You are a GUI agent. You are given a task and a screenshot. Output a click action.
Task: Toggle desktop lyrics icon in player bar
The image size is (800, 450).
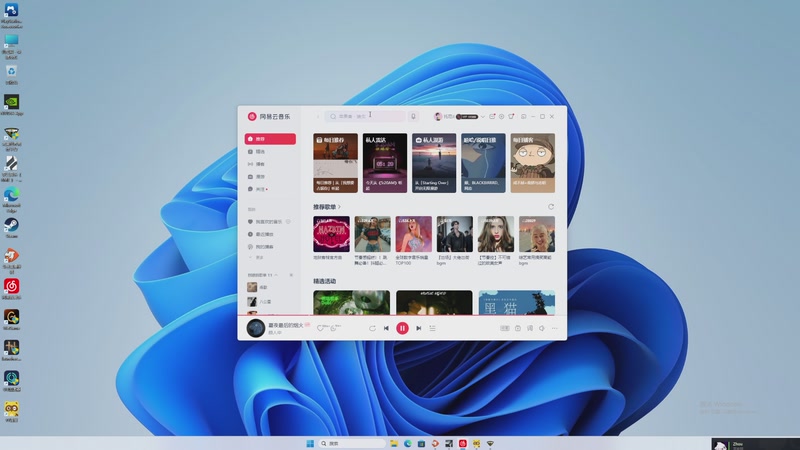530,328
